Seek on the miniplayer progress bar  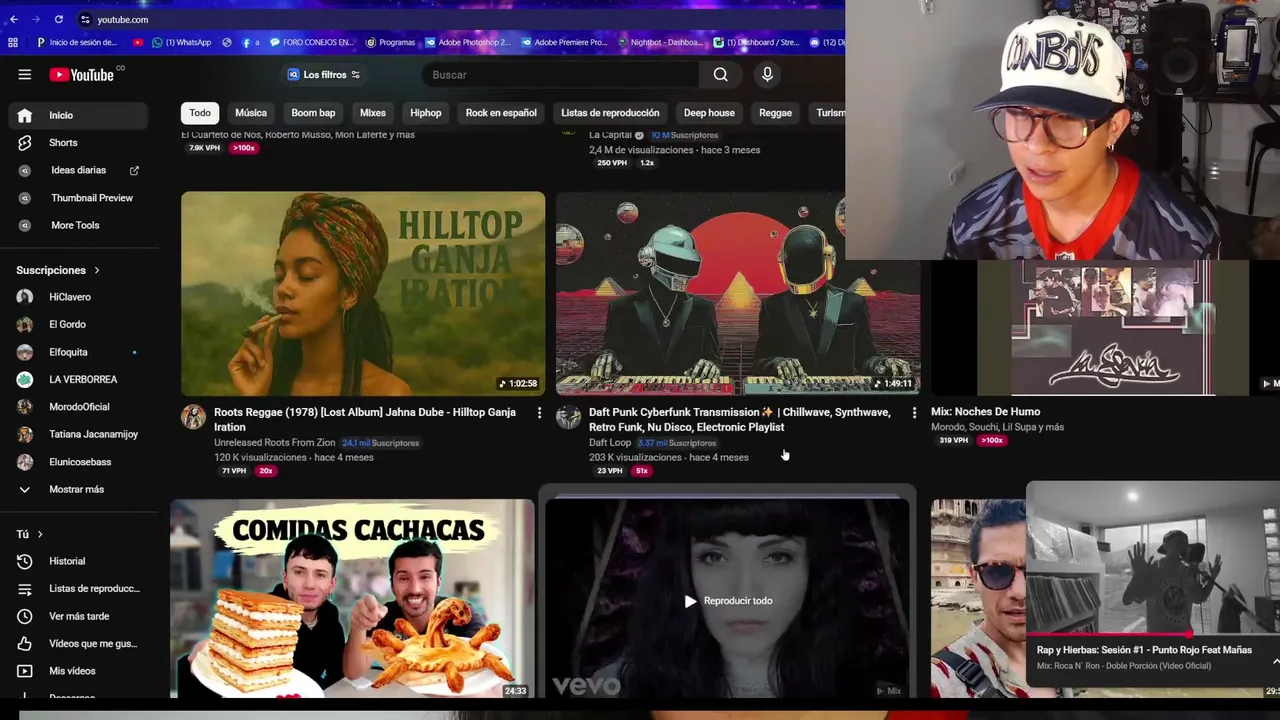pyautogui.click(x=1153, y=634)
